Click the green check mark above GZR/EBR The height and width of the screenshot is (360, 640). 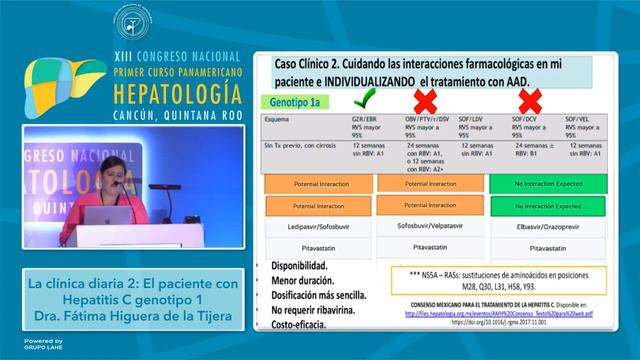pos(364,99)
